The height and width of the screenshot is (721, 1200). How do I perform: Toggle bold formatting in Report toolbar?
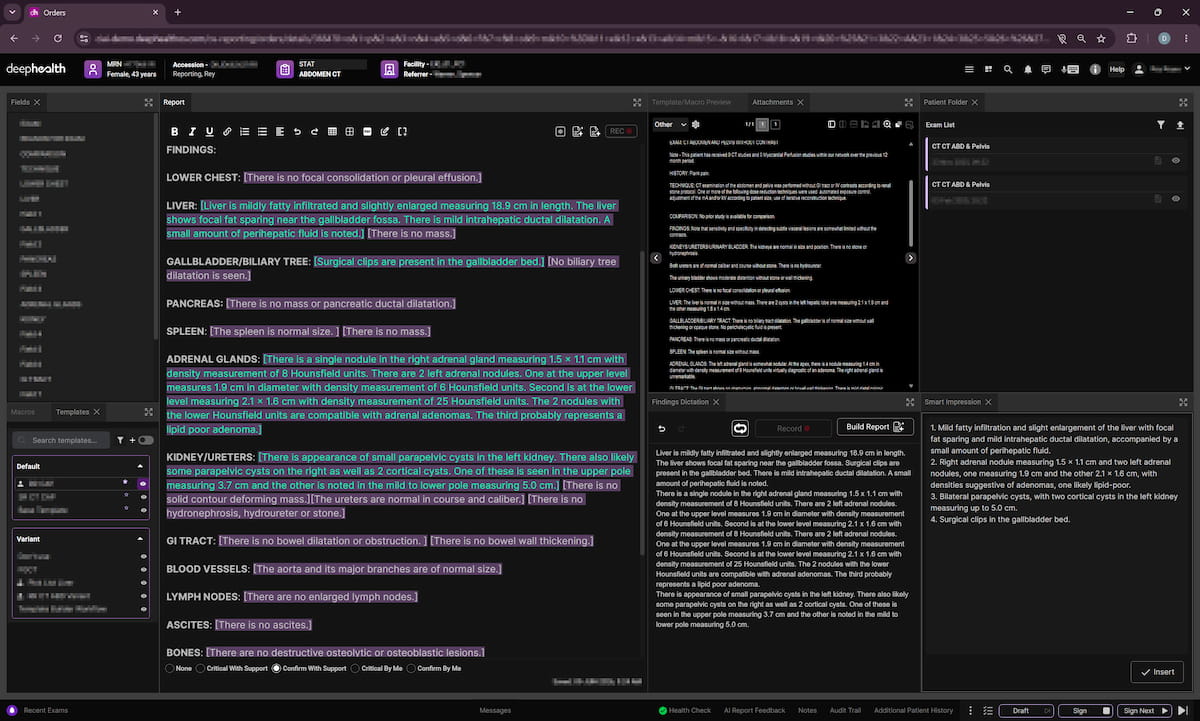175,131
